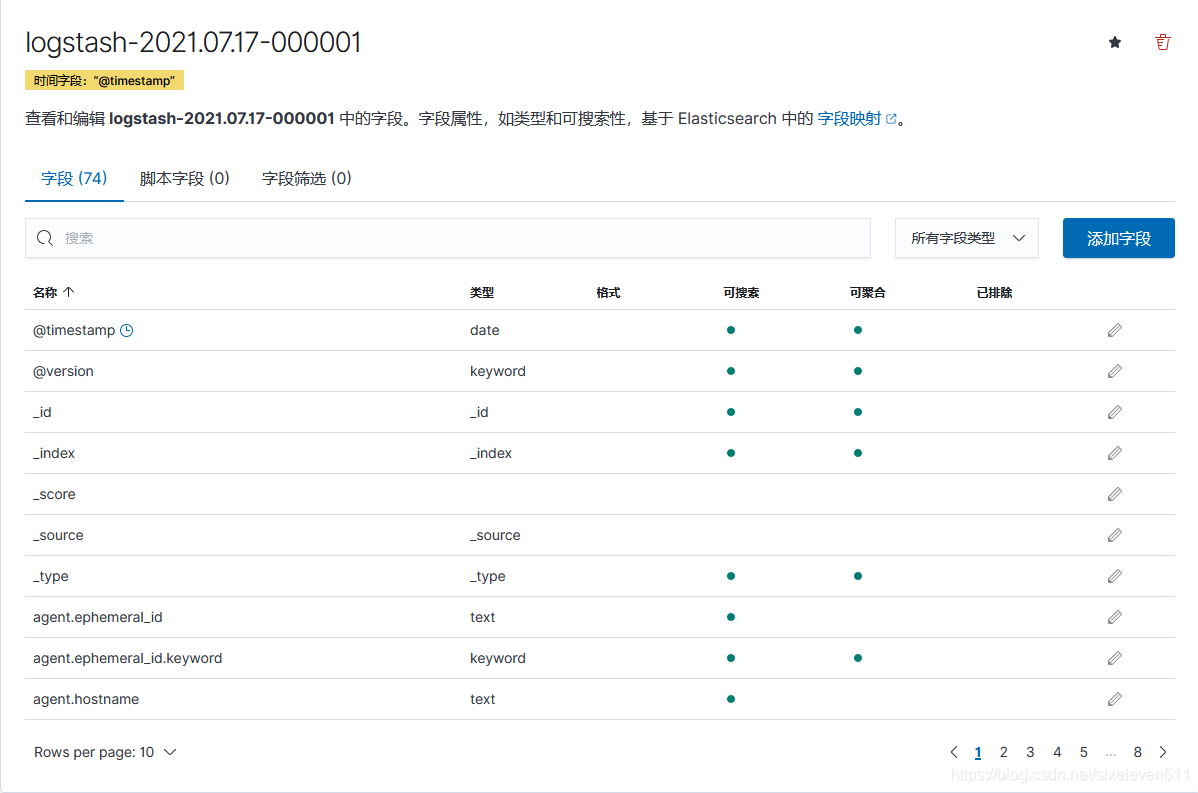Image resolution: width=1198 pixels, height=793 pixels.
Task: Click the search magnifier icon
Action: coord(44,238)
